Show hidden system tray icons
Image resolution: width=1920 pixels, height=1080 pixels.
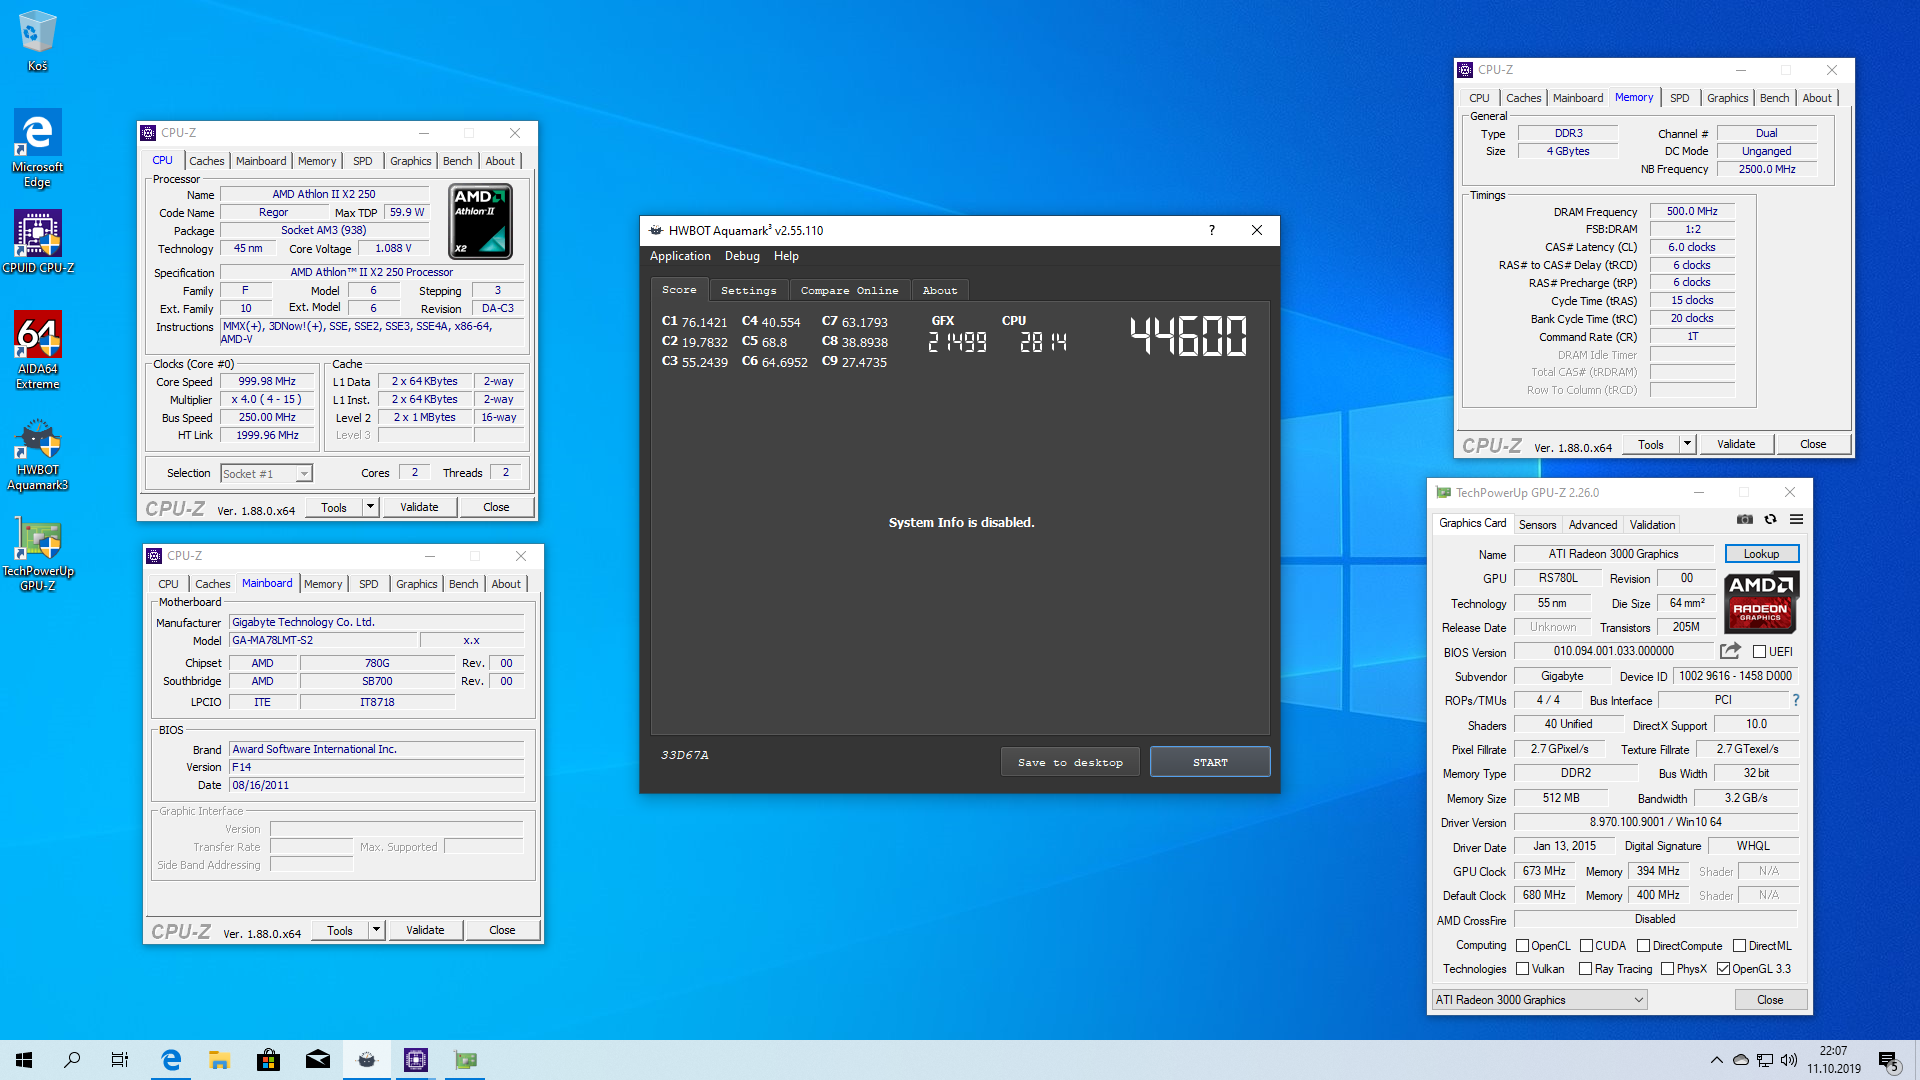coord(1717,1060)
